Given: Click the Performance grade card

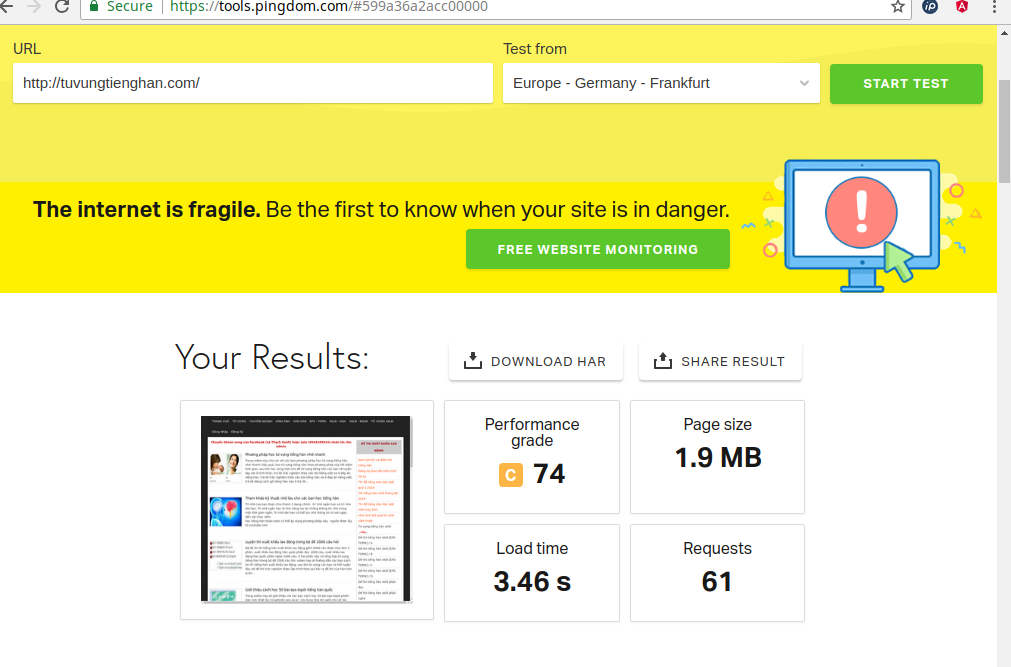Looking at the screenshot, I should coord(532,457).
